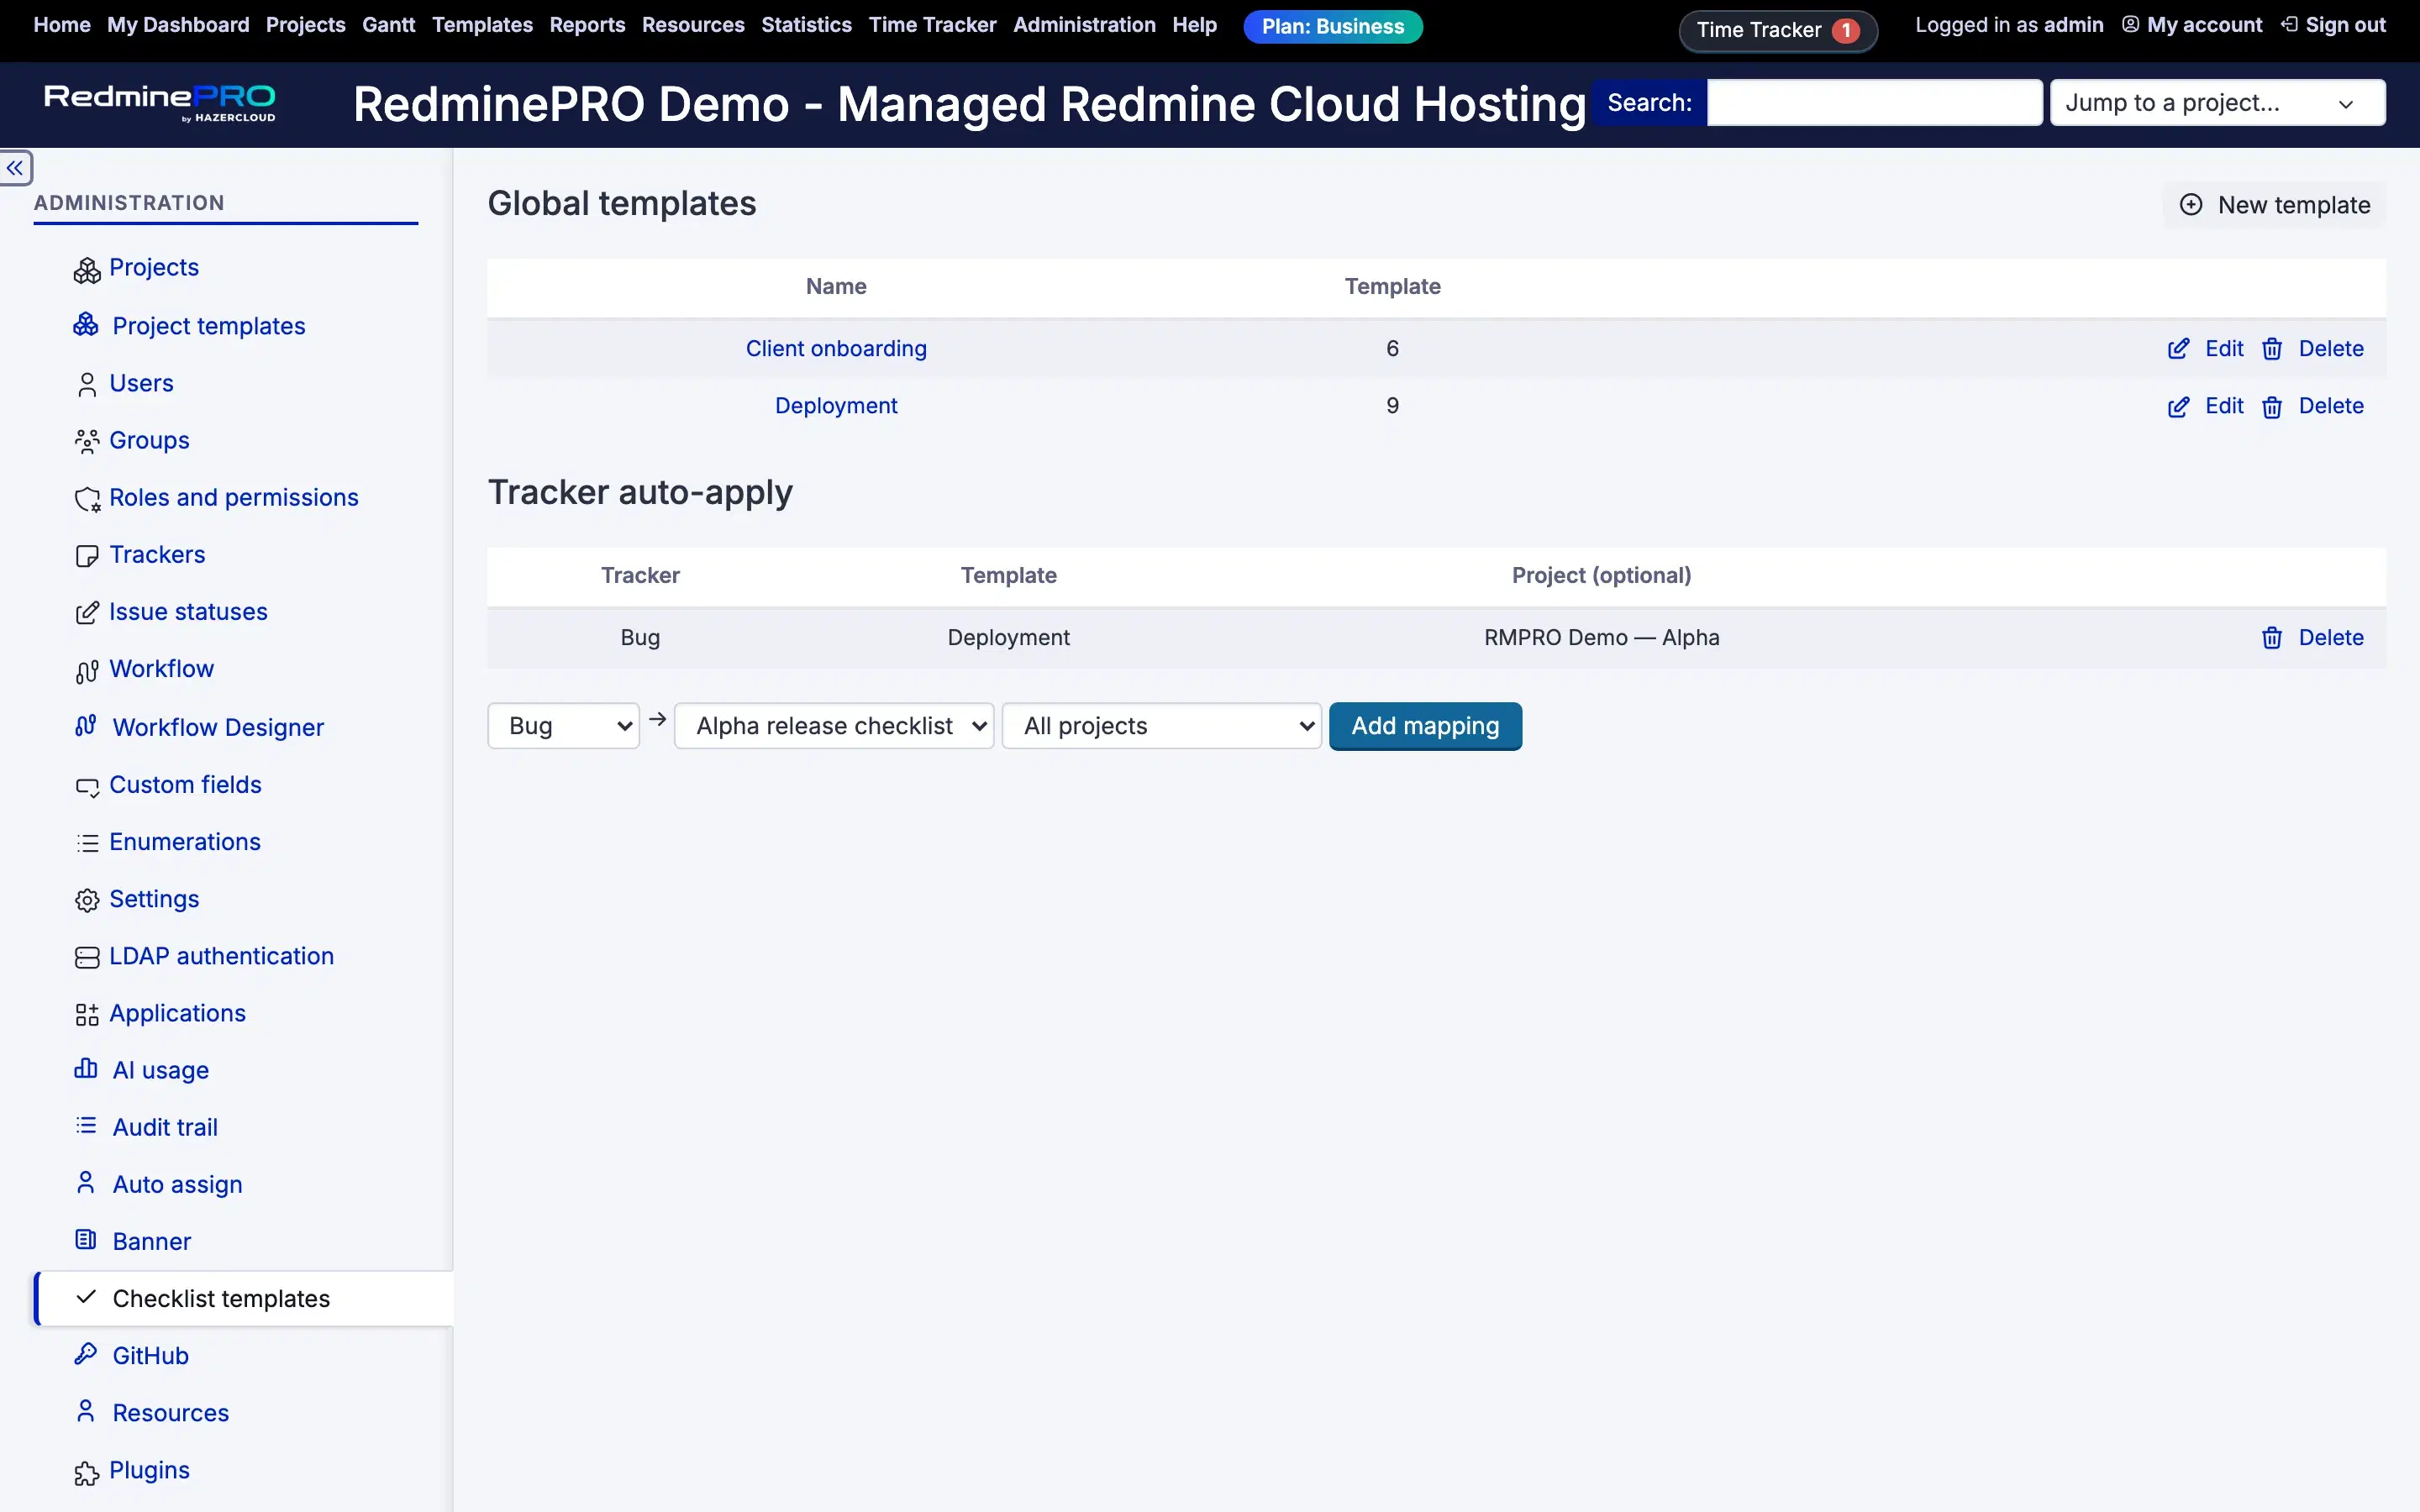Open Custom fields in sidebar
Image resolution: width=2420 pixels, height=1512 pixels.
pyautogui.click(x=185, y=785)
